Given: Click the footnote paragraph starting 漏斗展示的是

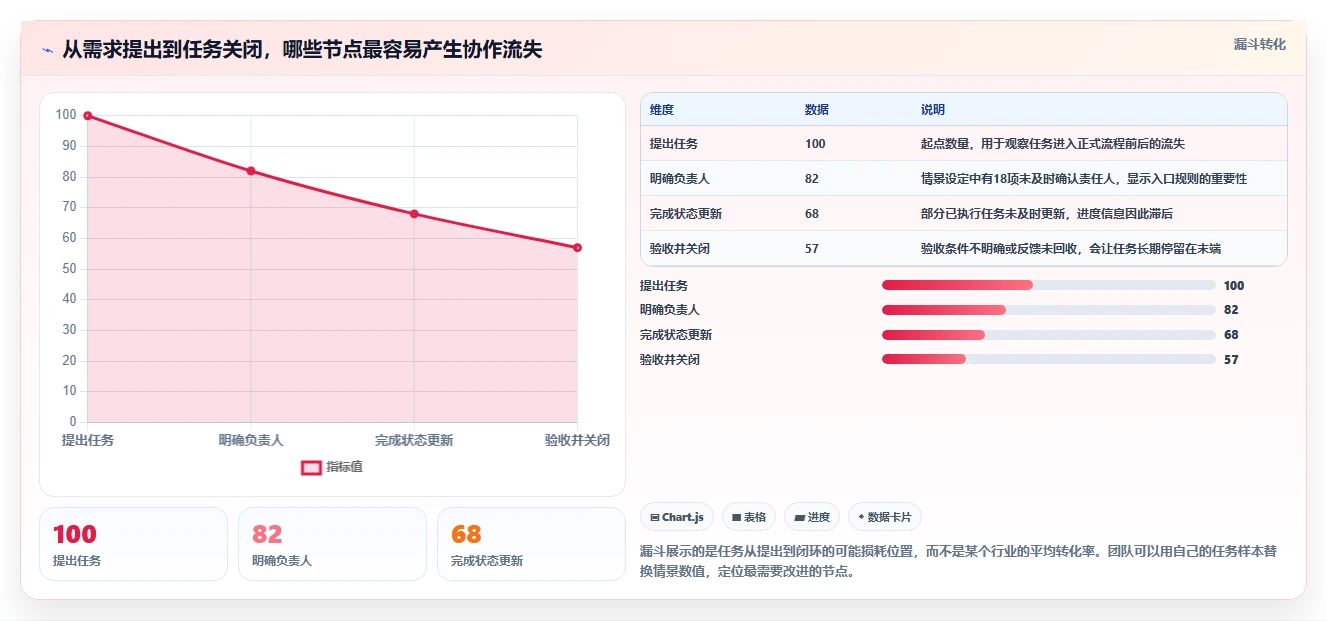Looking at the screenshot, I should point(958,562).
